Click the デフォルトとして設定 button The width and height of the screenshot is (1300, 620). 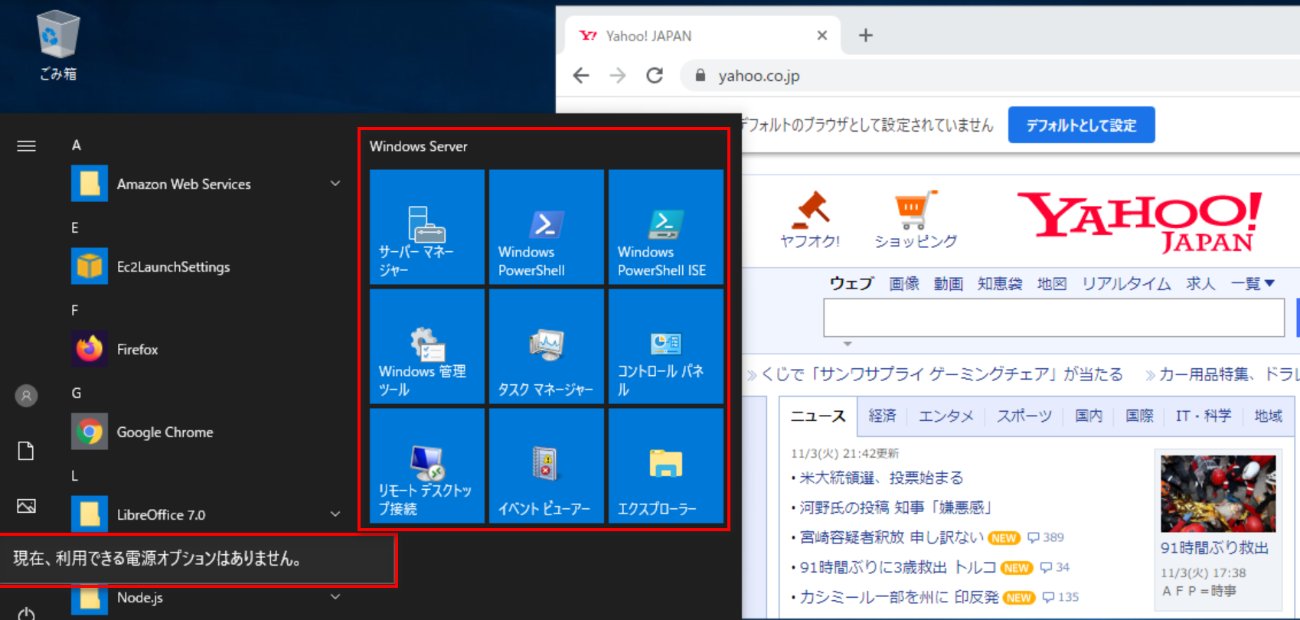click(x=1081, y=125)
